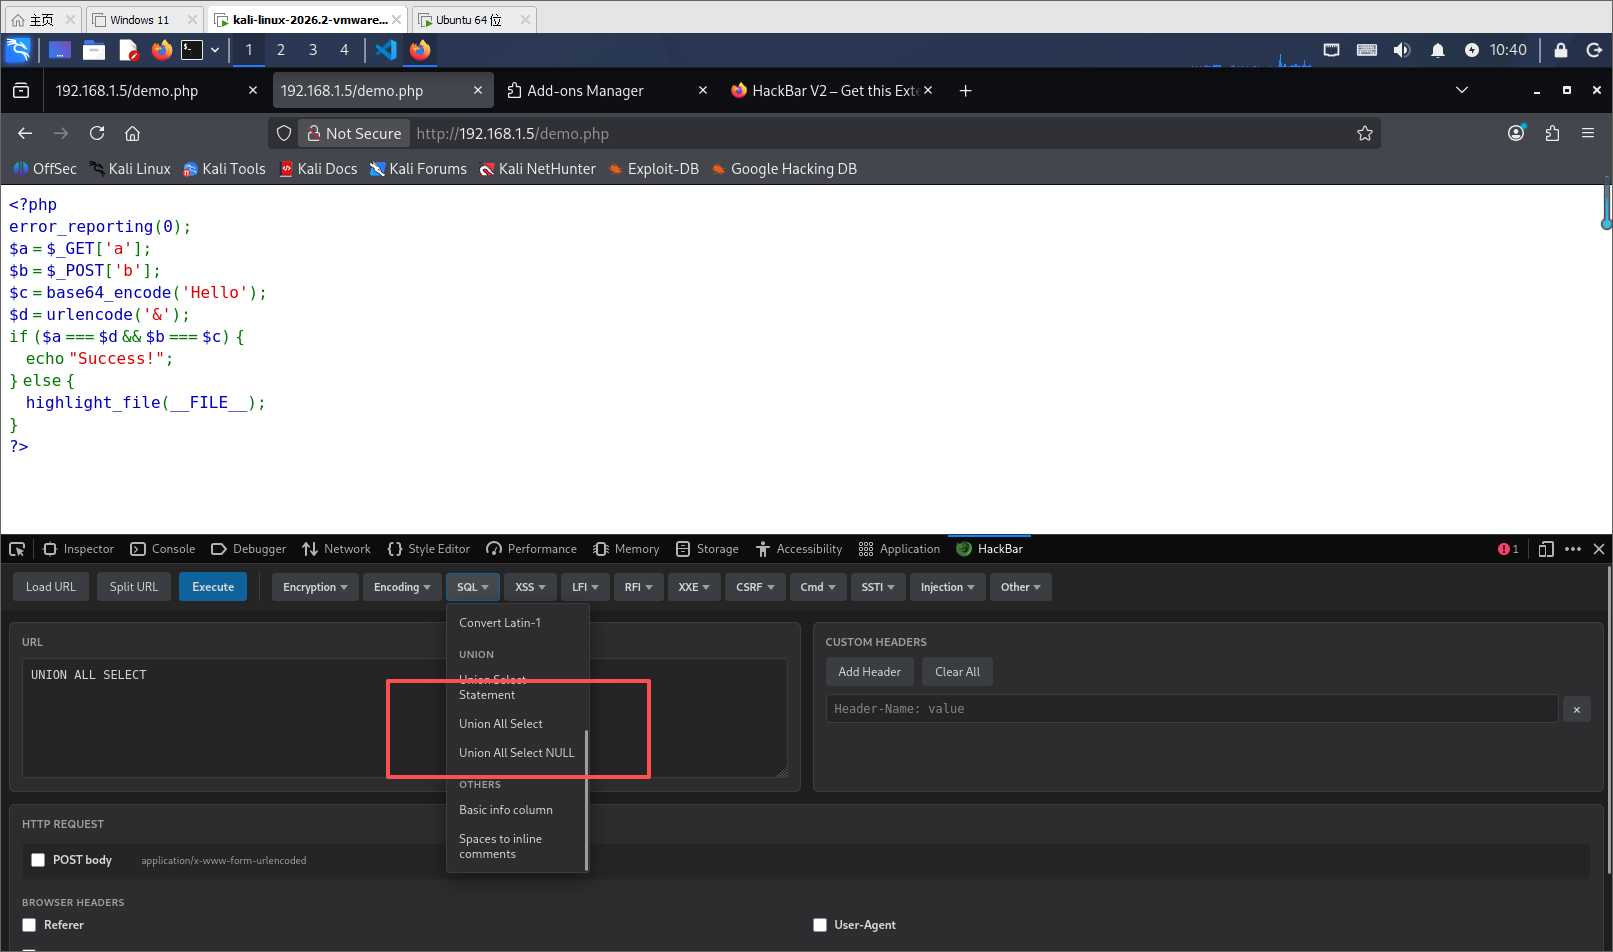Open the Kali dragon applications menu

(x=18, y=50)
